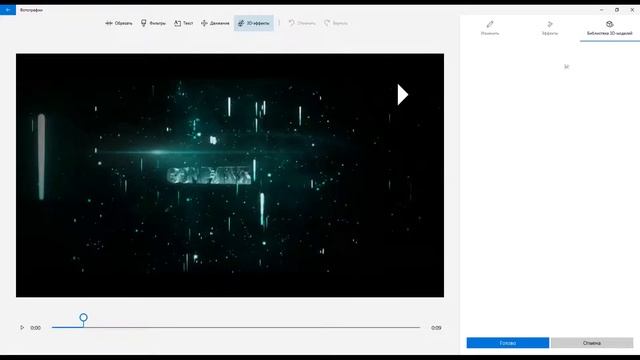Open the Текст (text) tool
The width and height of the screenshot is (640, 360).
(183, 23)
